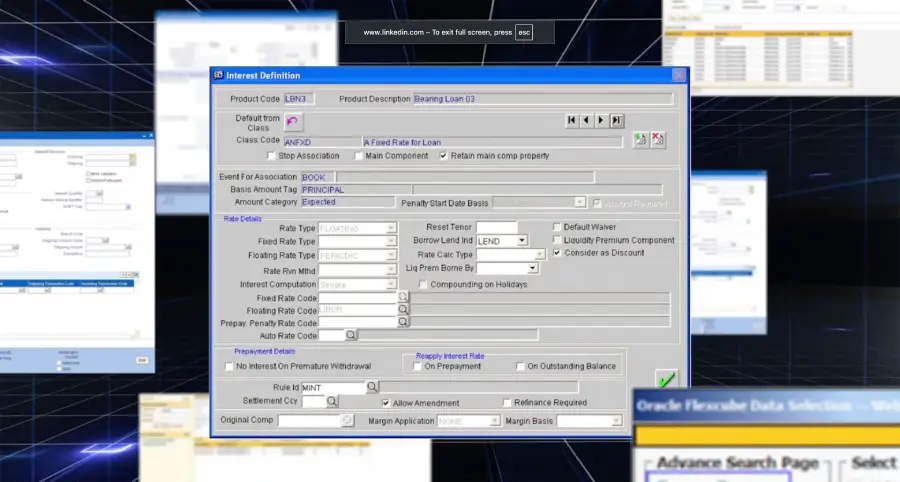Open the Liq Prem Borne By dropdown
The width and height of the screenshot is (900, 482).
pyautogui.click(x=532, y=269)
